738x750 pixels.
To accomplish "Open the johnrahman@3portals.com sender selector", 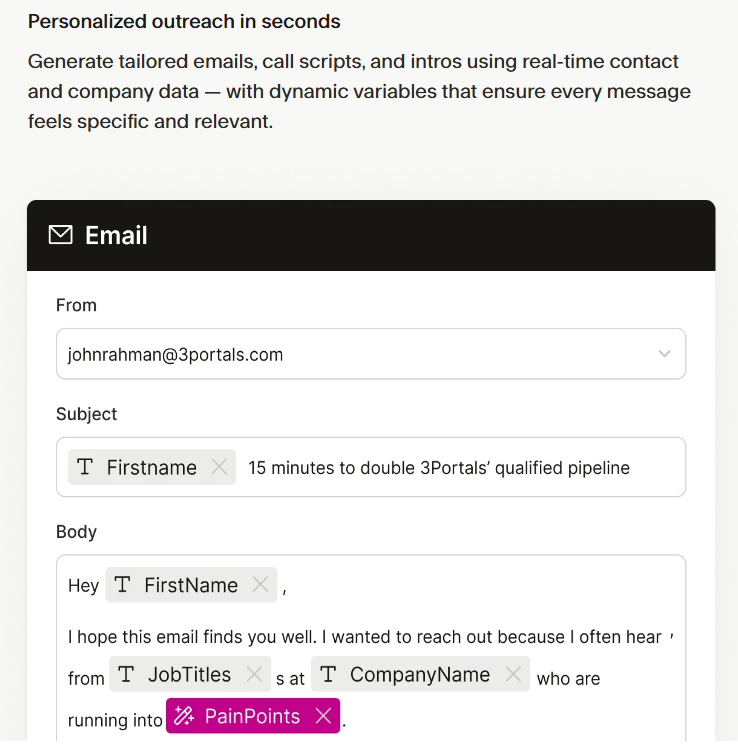I will [x=371, y=354].
